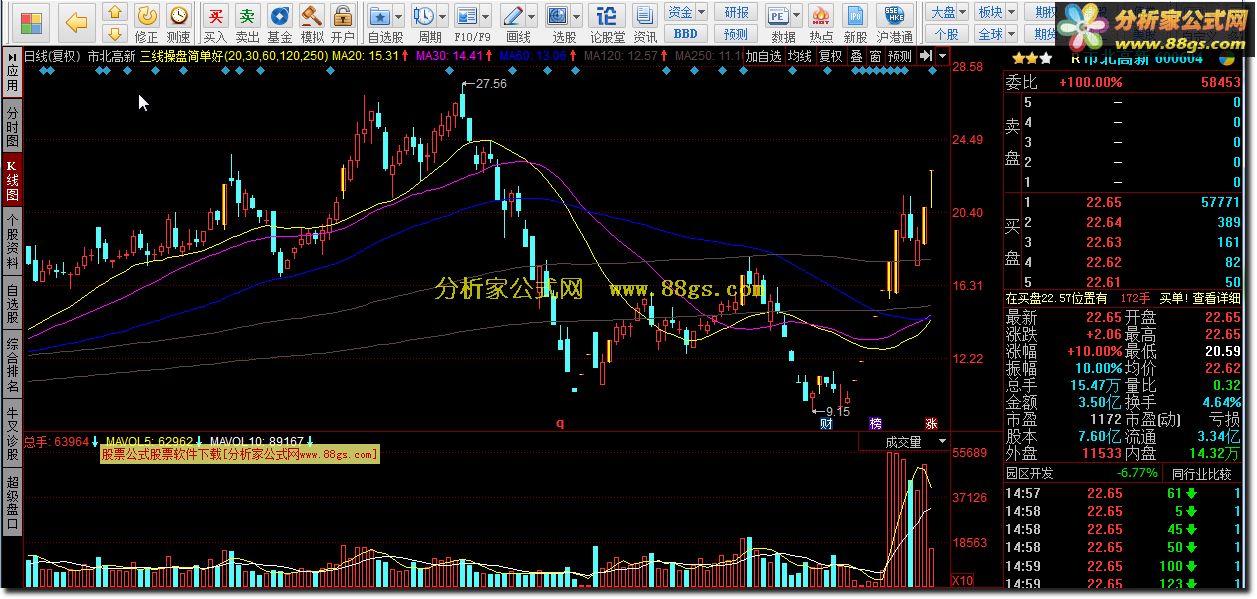Click the skip-to-end arrow icon above chart
The width and height of the screenshot is (1257, 599).
[926, 56]
